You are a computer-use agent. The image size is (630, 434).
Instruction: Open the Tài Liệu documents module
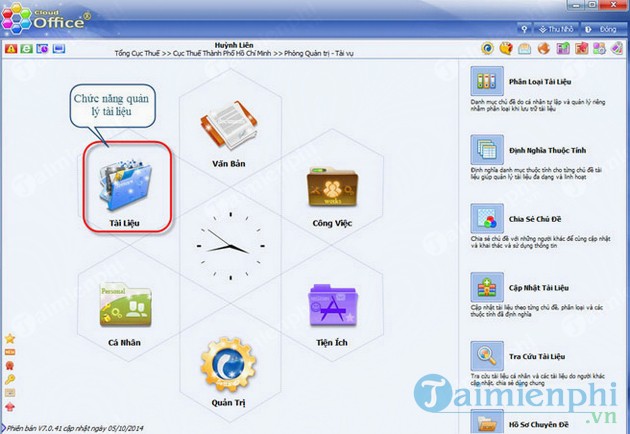point(125,185)
